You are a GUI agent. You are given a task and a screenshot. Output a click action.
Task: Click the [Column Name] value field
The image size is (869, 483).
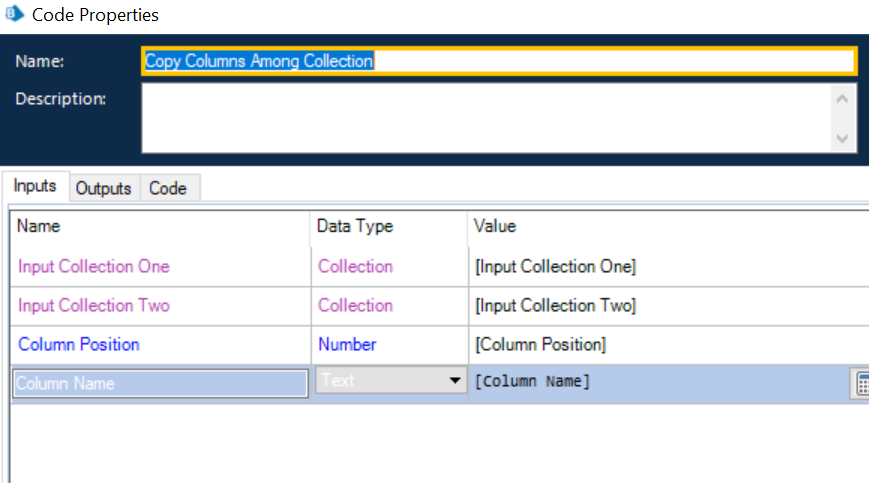660,382
